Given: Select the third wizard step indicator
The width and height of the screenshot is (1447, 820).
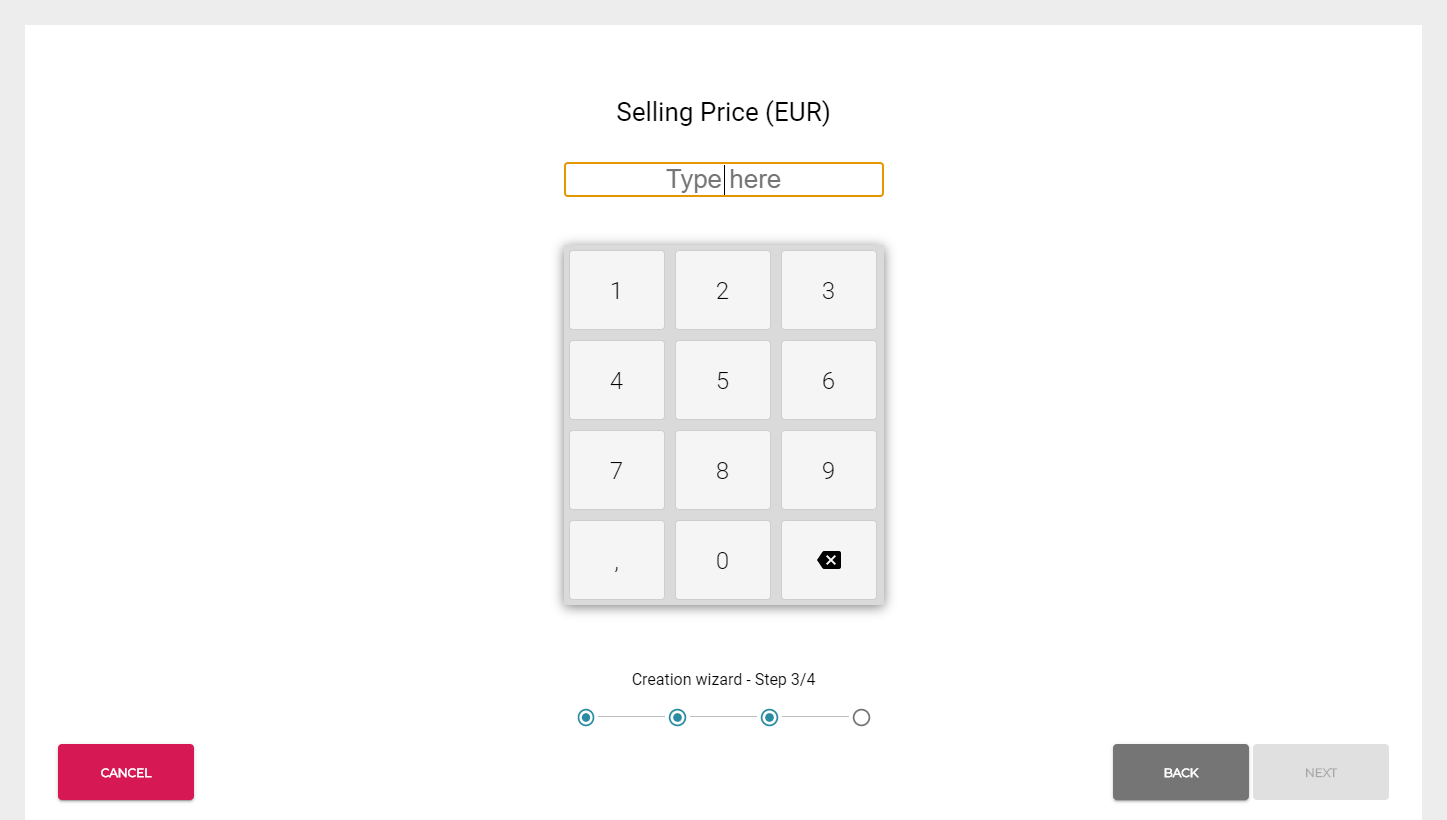Looking at the screenshot, I should pos(770,717).
